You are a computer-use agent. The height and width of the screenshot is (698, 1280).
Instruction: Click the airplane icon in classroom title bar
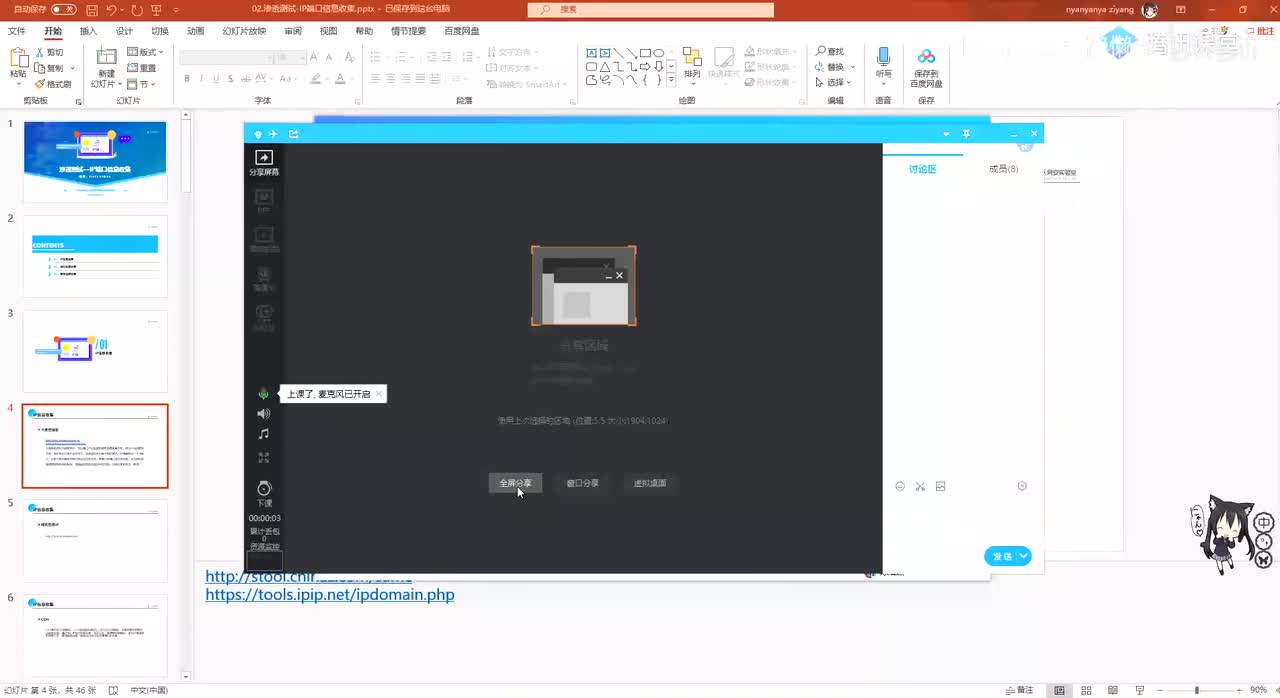[x=272, y=134]
